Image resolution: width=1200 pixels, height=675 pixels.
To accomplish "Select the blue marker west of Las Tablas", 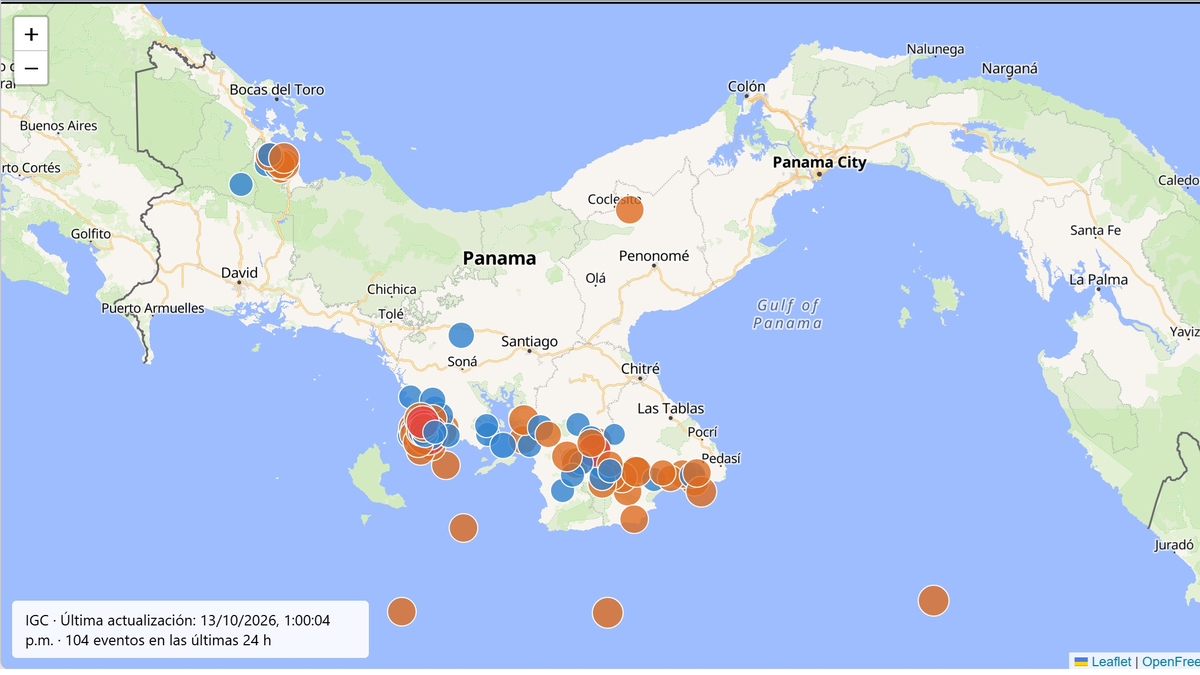I will point(614,434).
